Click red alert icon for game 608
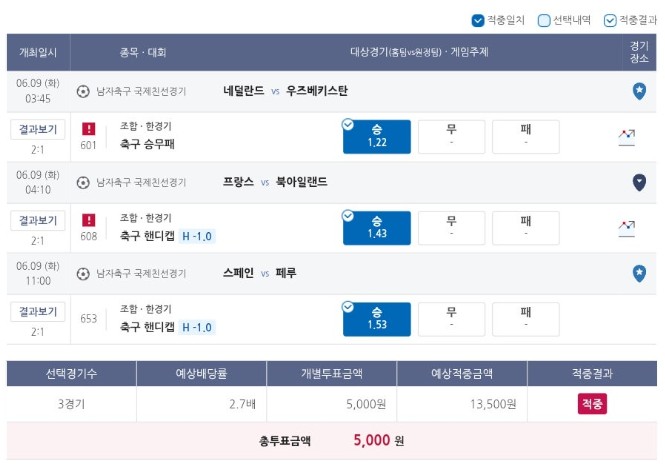665x469 pixels. pyautogui.click(x=89, y=220)
